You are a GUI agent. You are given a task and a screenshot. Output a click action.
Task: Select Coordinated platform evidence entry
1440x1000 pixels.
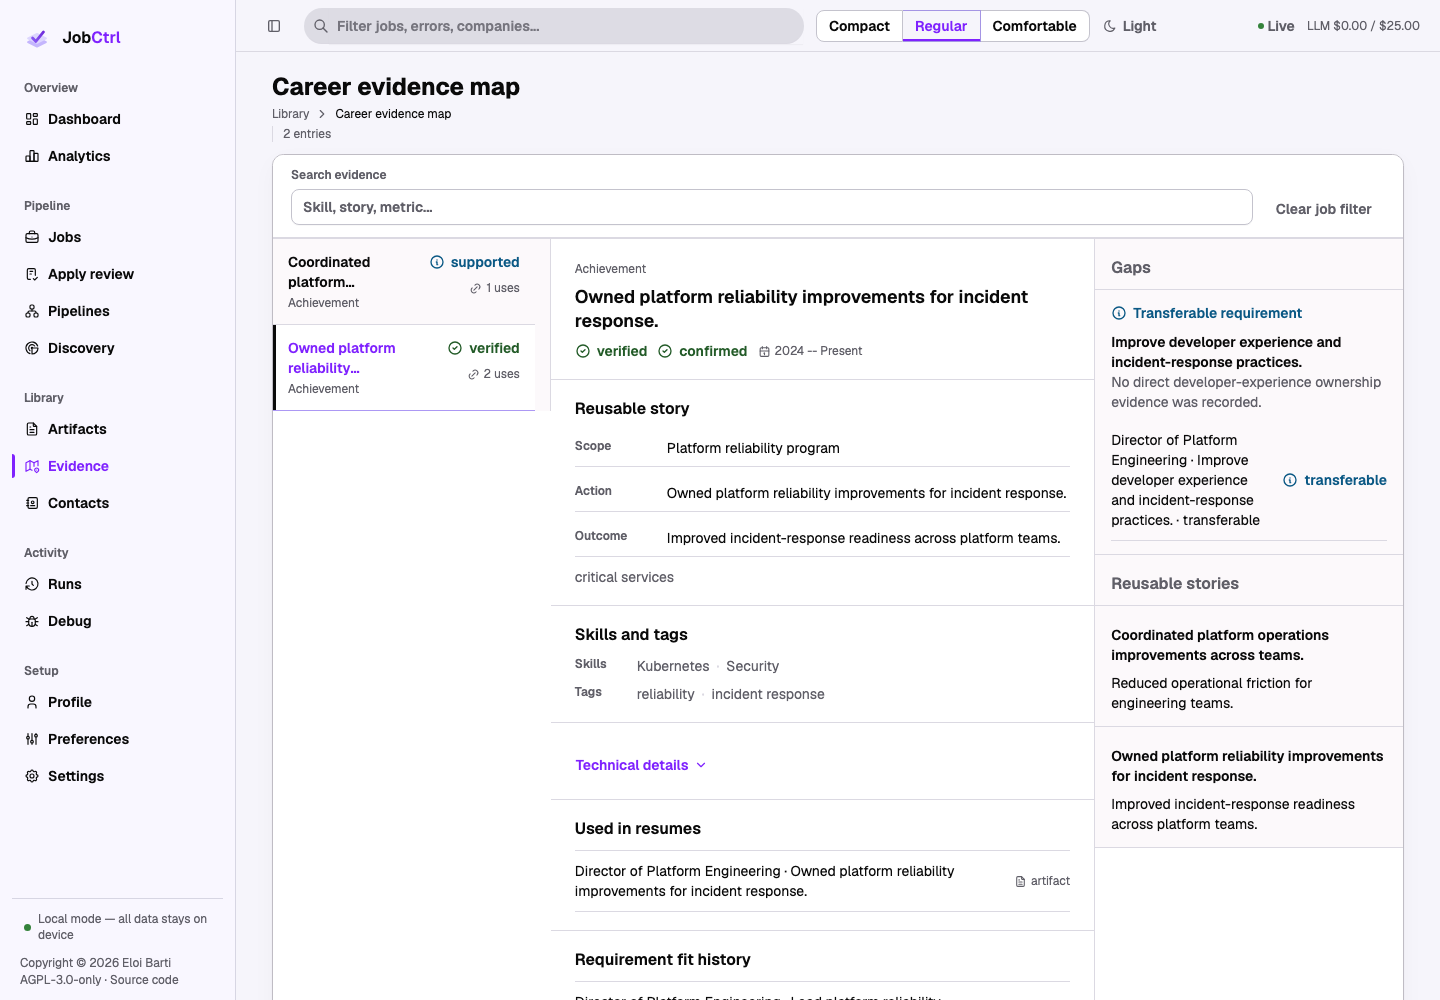click(x=404, y=282)
